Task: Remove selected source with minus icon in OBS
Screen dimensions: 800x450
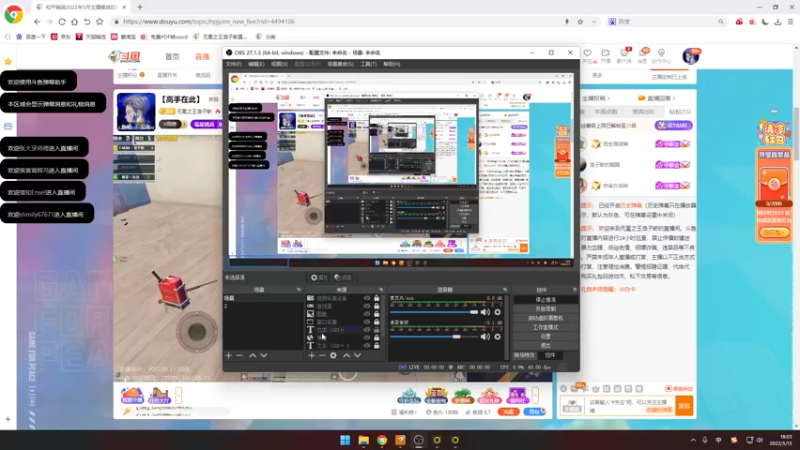Action: click(322, 355)
